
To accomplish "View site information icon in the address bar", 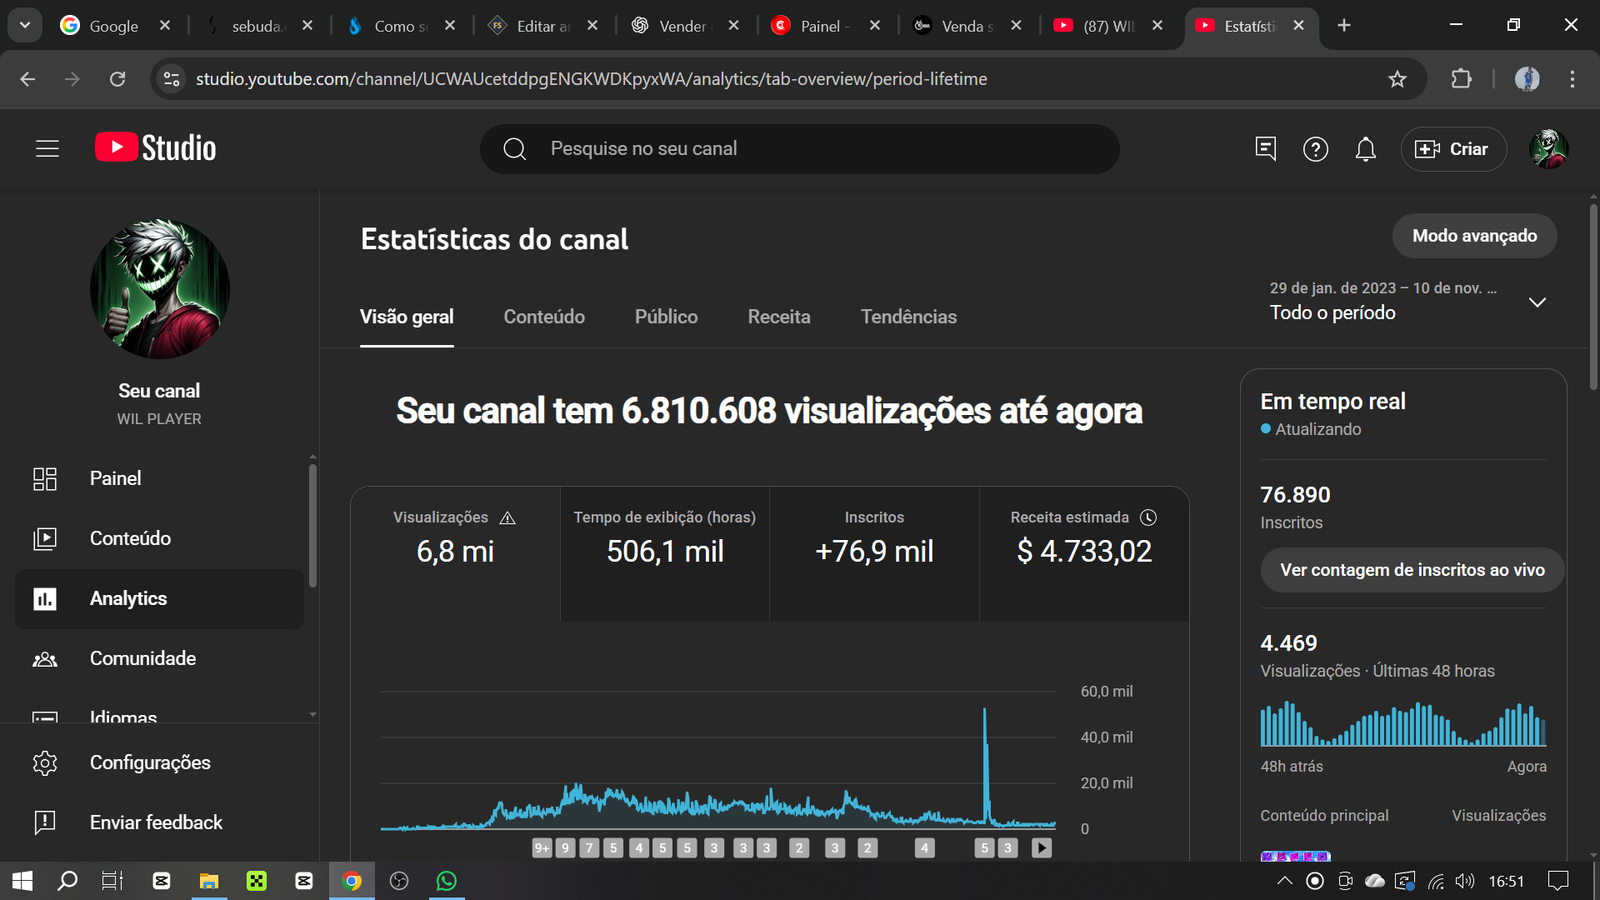I will pos(172,79).
